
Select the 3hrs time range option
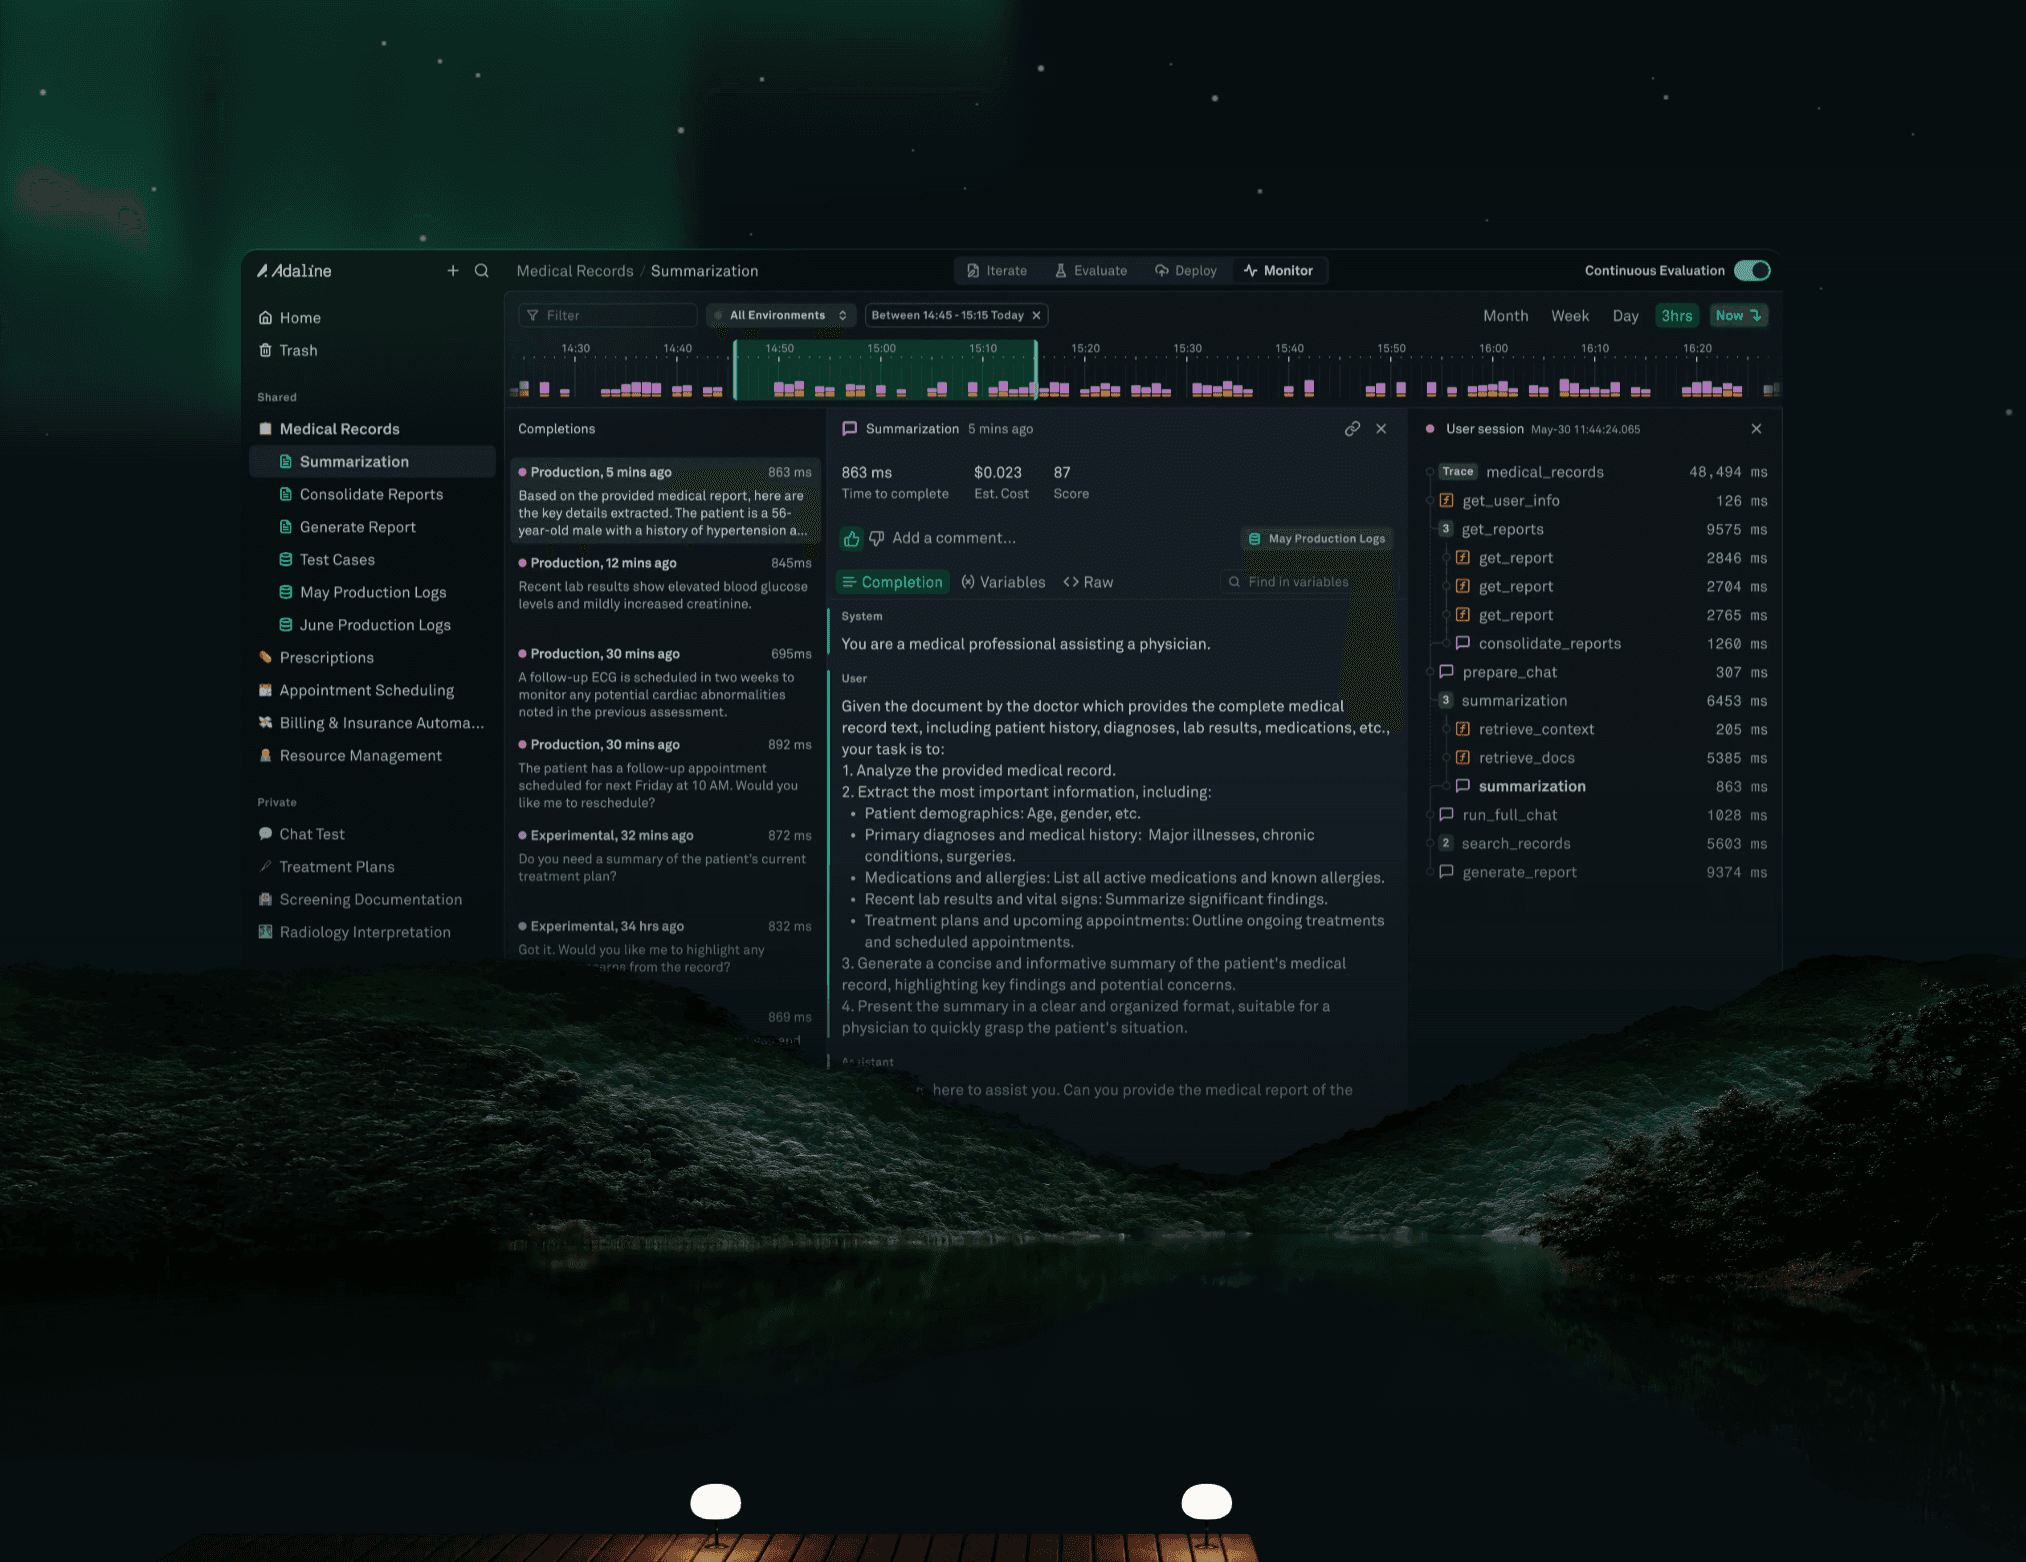click(x=1676, y=316)
